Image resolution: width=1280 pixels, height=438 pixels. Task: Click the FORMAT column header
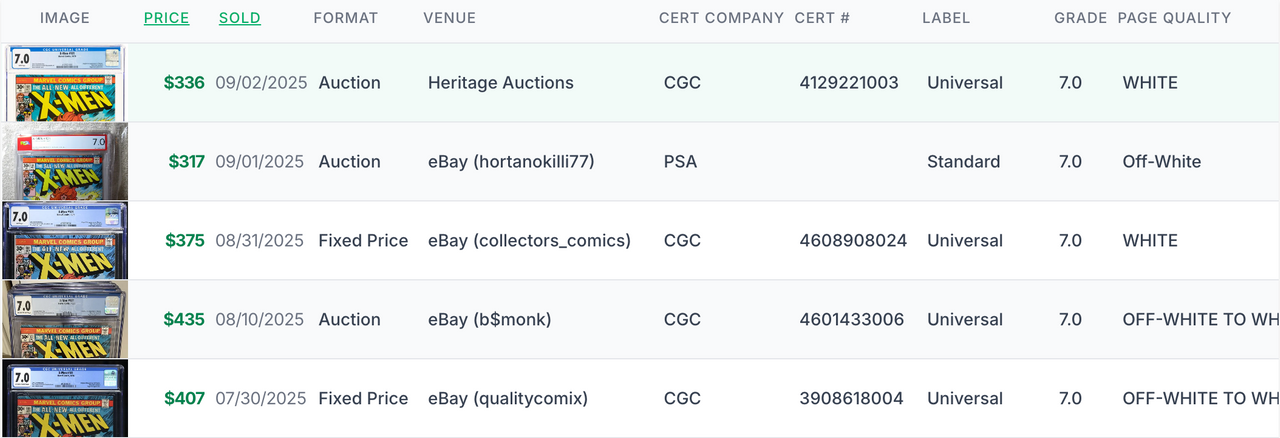pyautogui.click(x=346, y=18)
